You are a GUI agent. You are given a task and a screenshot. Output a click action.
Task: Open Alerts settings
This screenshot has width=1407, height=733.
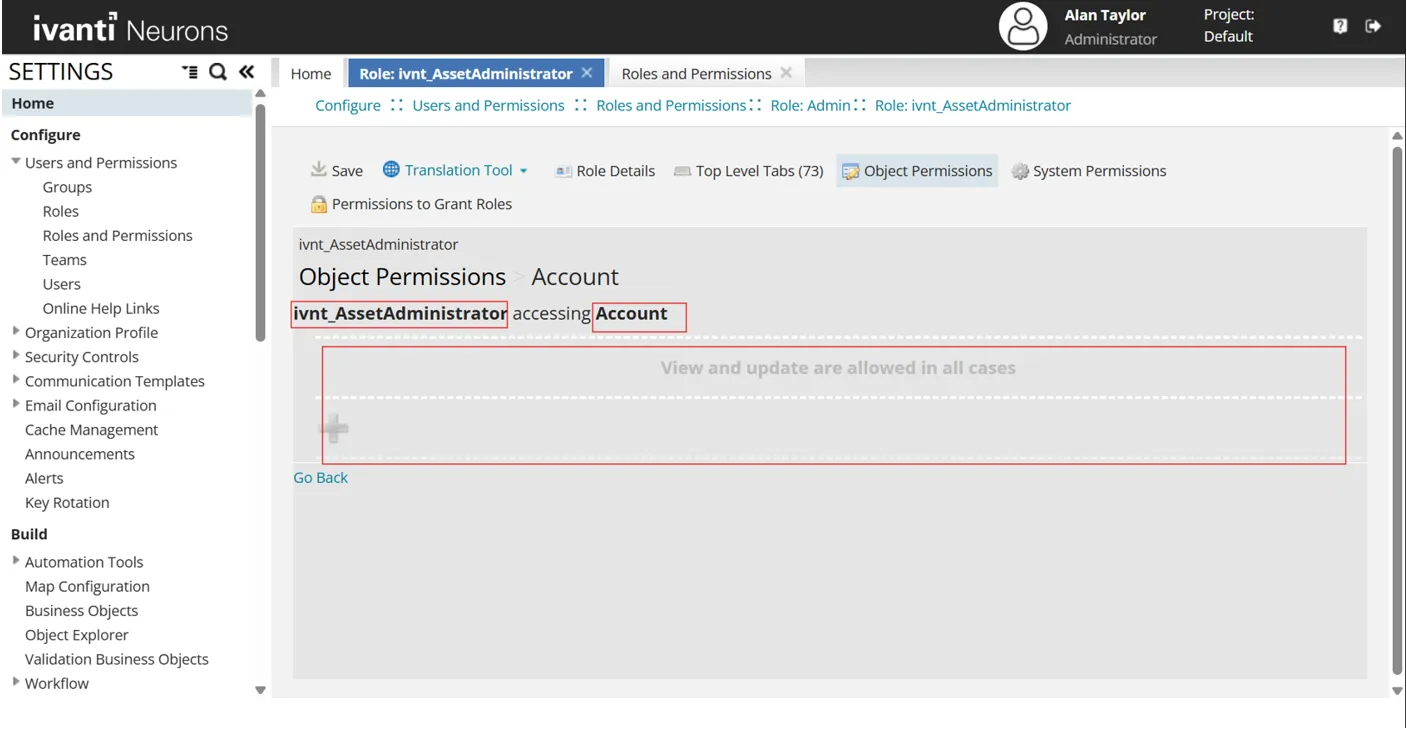click(44, 478)
